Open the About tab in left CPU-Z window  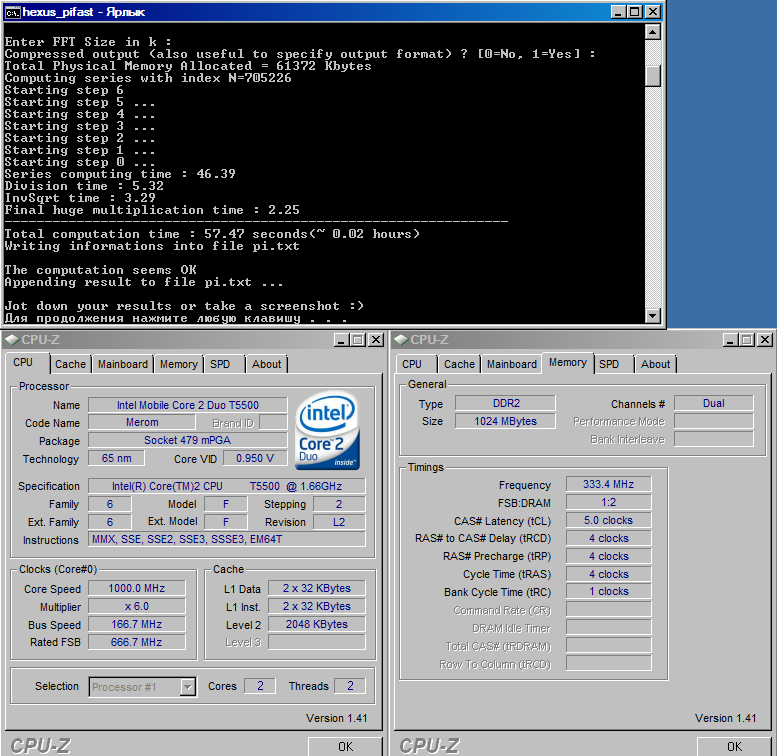(x=267, y=364)
